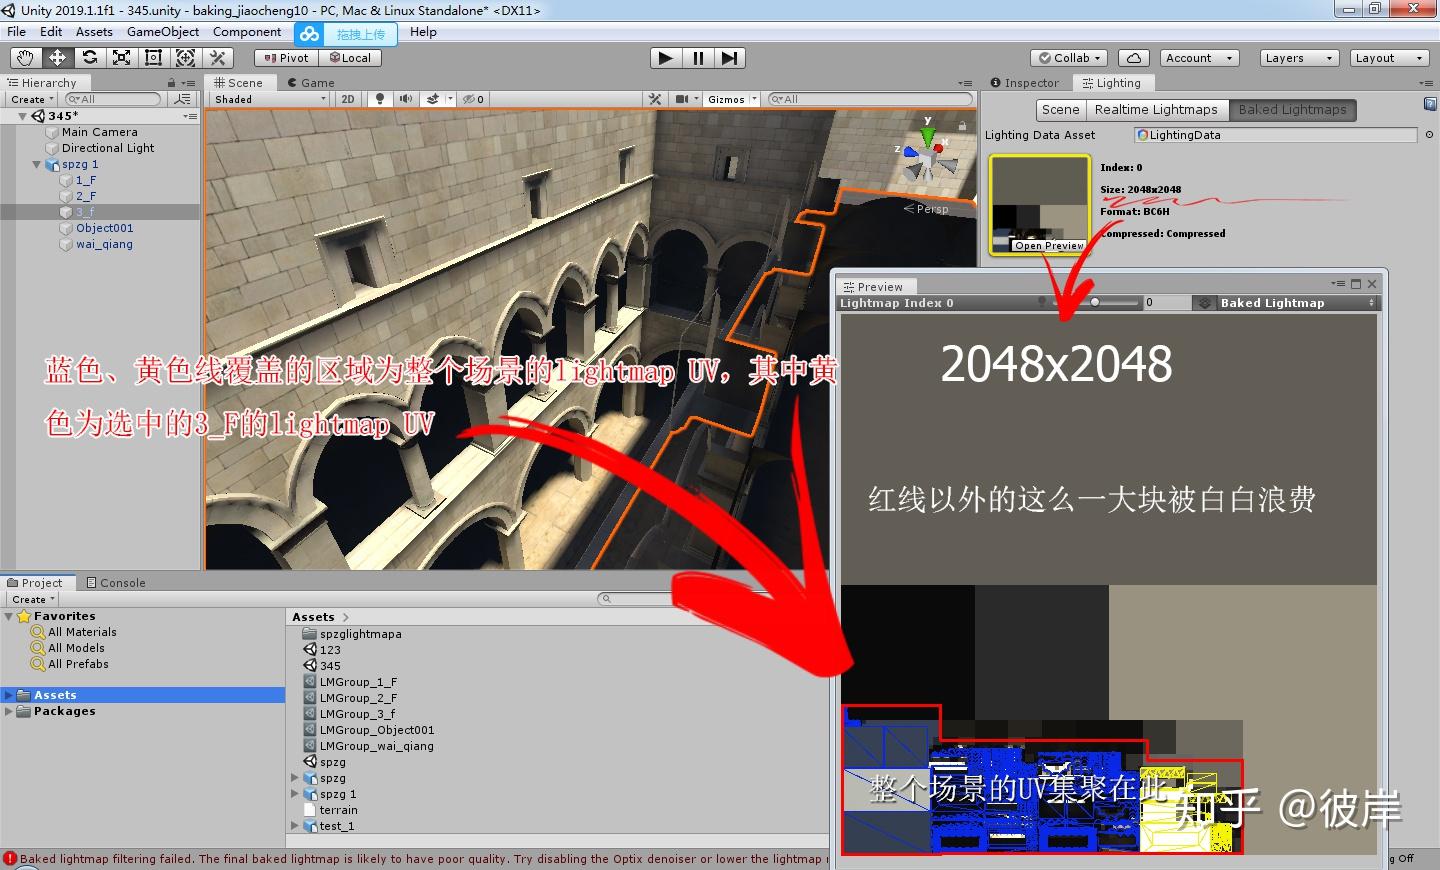Collapse the 345 scene in Hierarchy
The image size is (1440, 870).
pos(22,116)
